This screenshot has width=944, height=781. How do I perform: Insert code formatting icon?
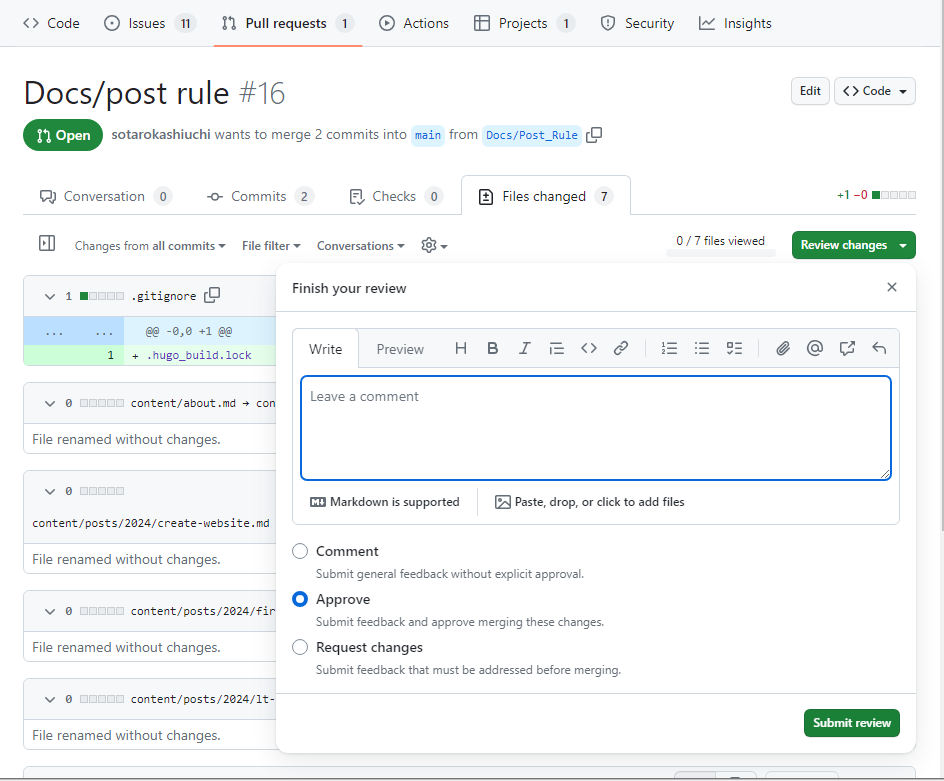589,348
